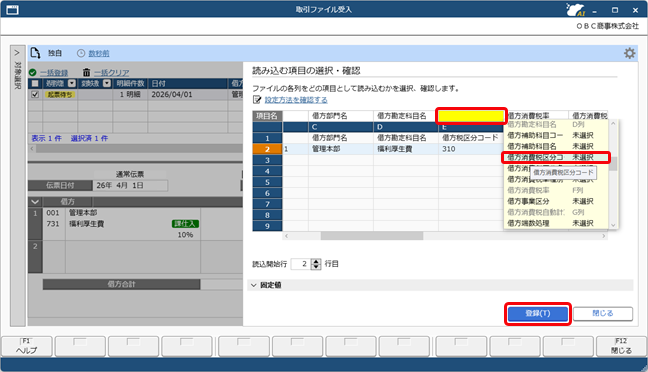Click the preview grid horizontal scrollbar thumb
Image resolution: width=648 pixels, height=372 pixels.
click(372, 236)
